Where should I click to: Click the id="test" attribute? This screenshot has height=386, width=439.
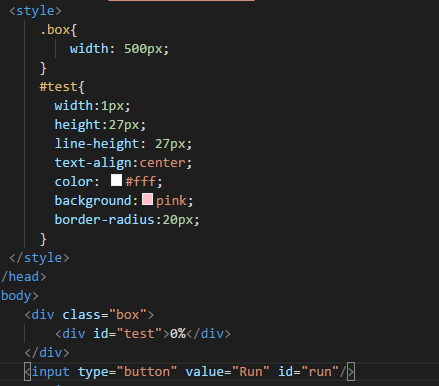(x=127, y=334)
